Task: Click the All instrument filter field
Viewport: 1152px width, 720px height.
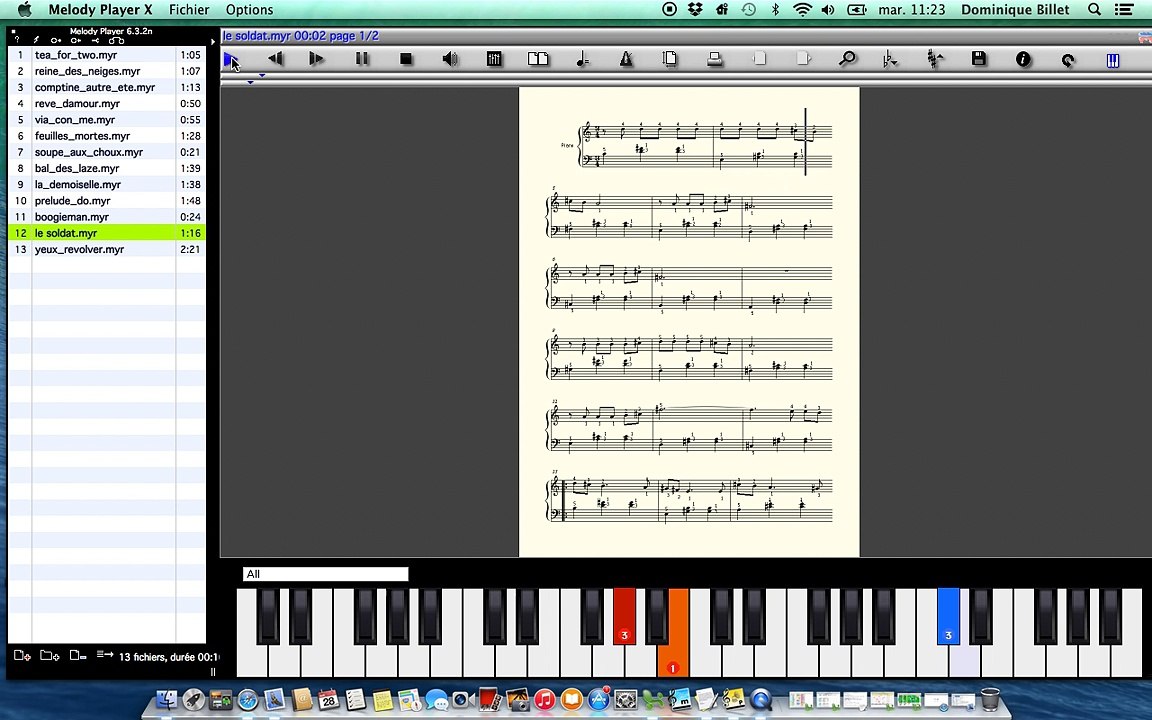Action: [325, 574]
